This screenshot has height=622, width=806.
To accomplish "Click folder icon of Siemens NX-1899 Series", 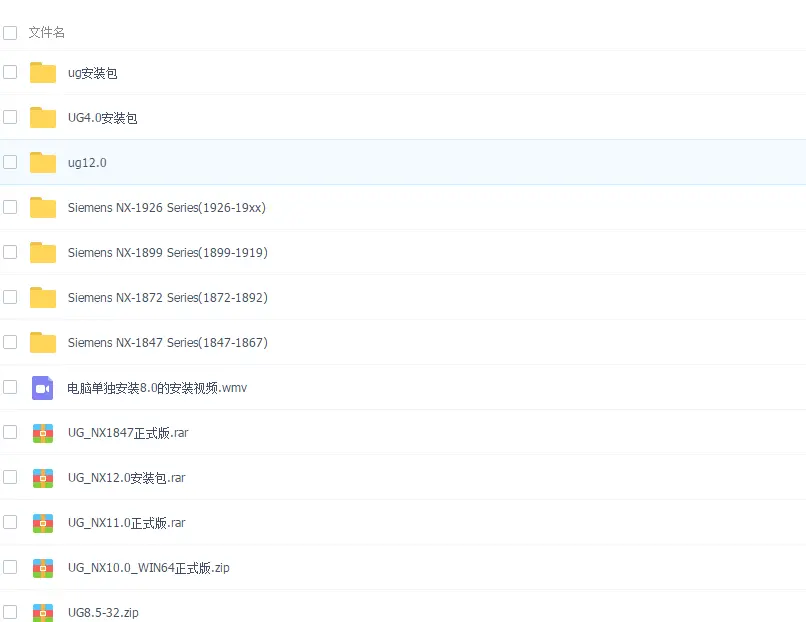I will [x=43, y=252].
